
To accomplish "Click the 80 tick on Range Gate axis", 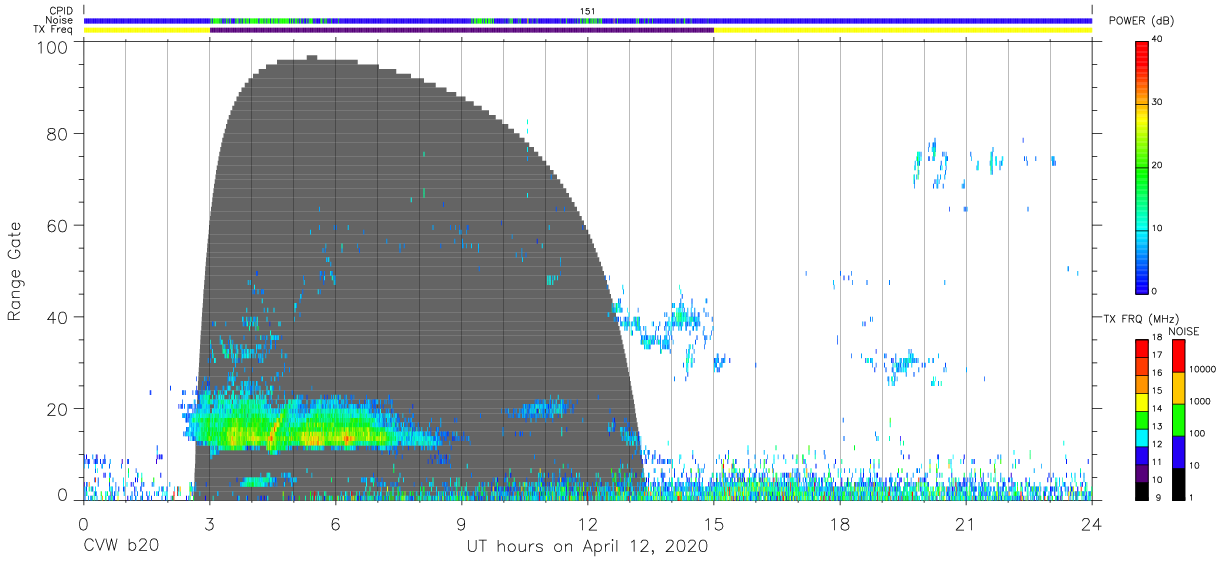I will pos(59,134).
